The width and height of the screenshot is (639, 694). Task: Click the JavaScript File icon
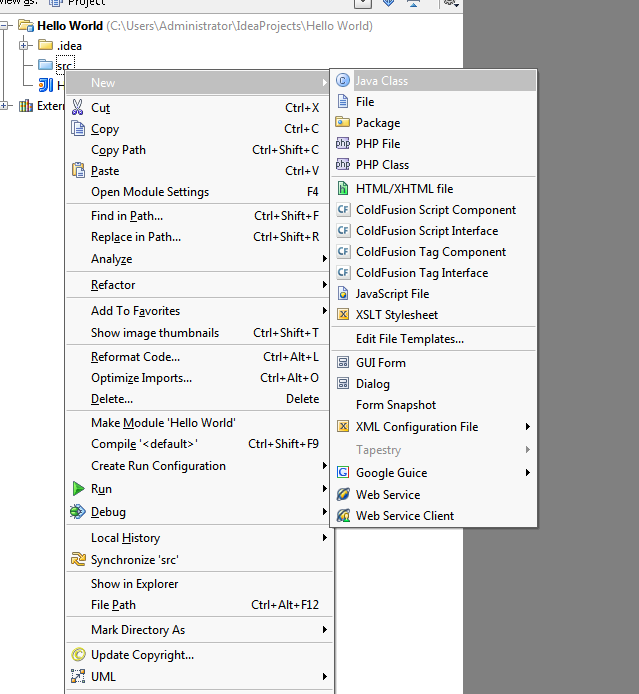pyautogui.click(x=343, y=293)
